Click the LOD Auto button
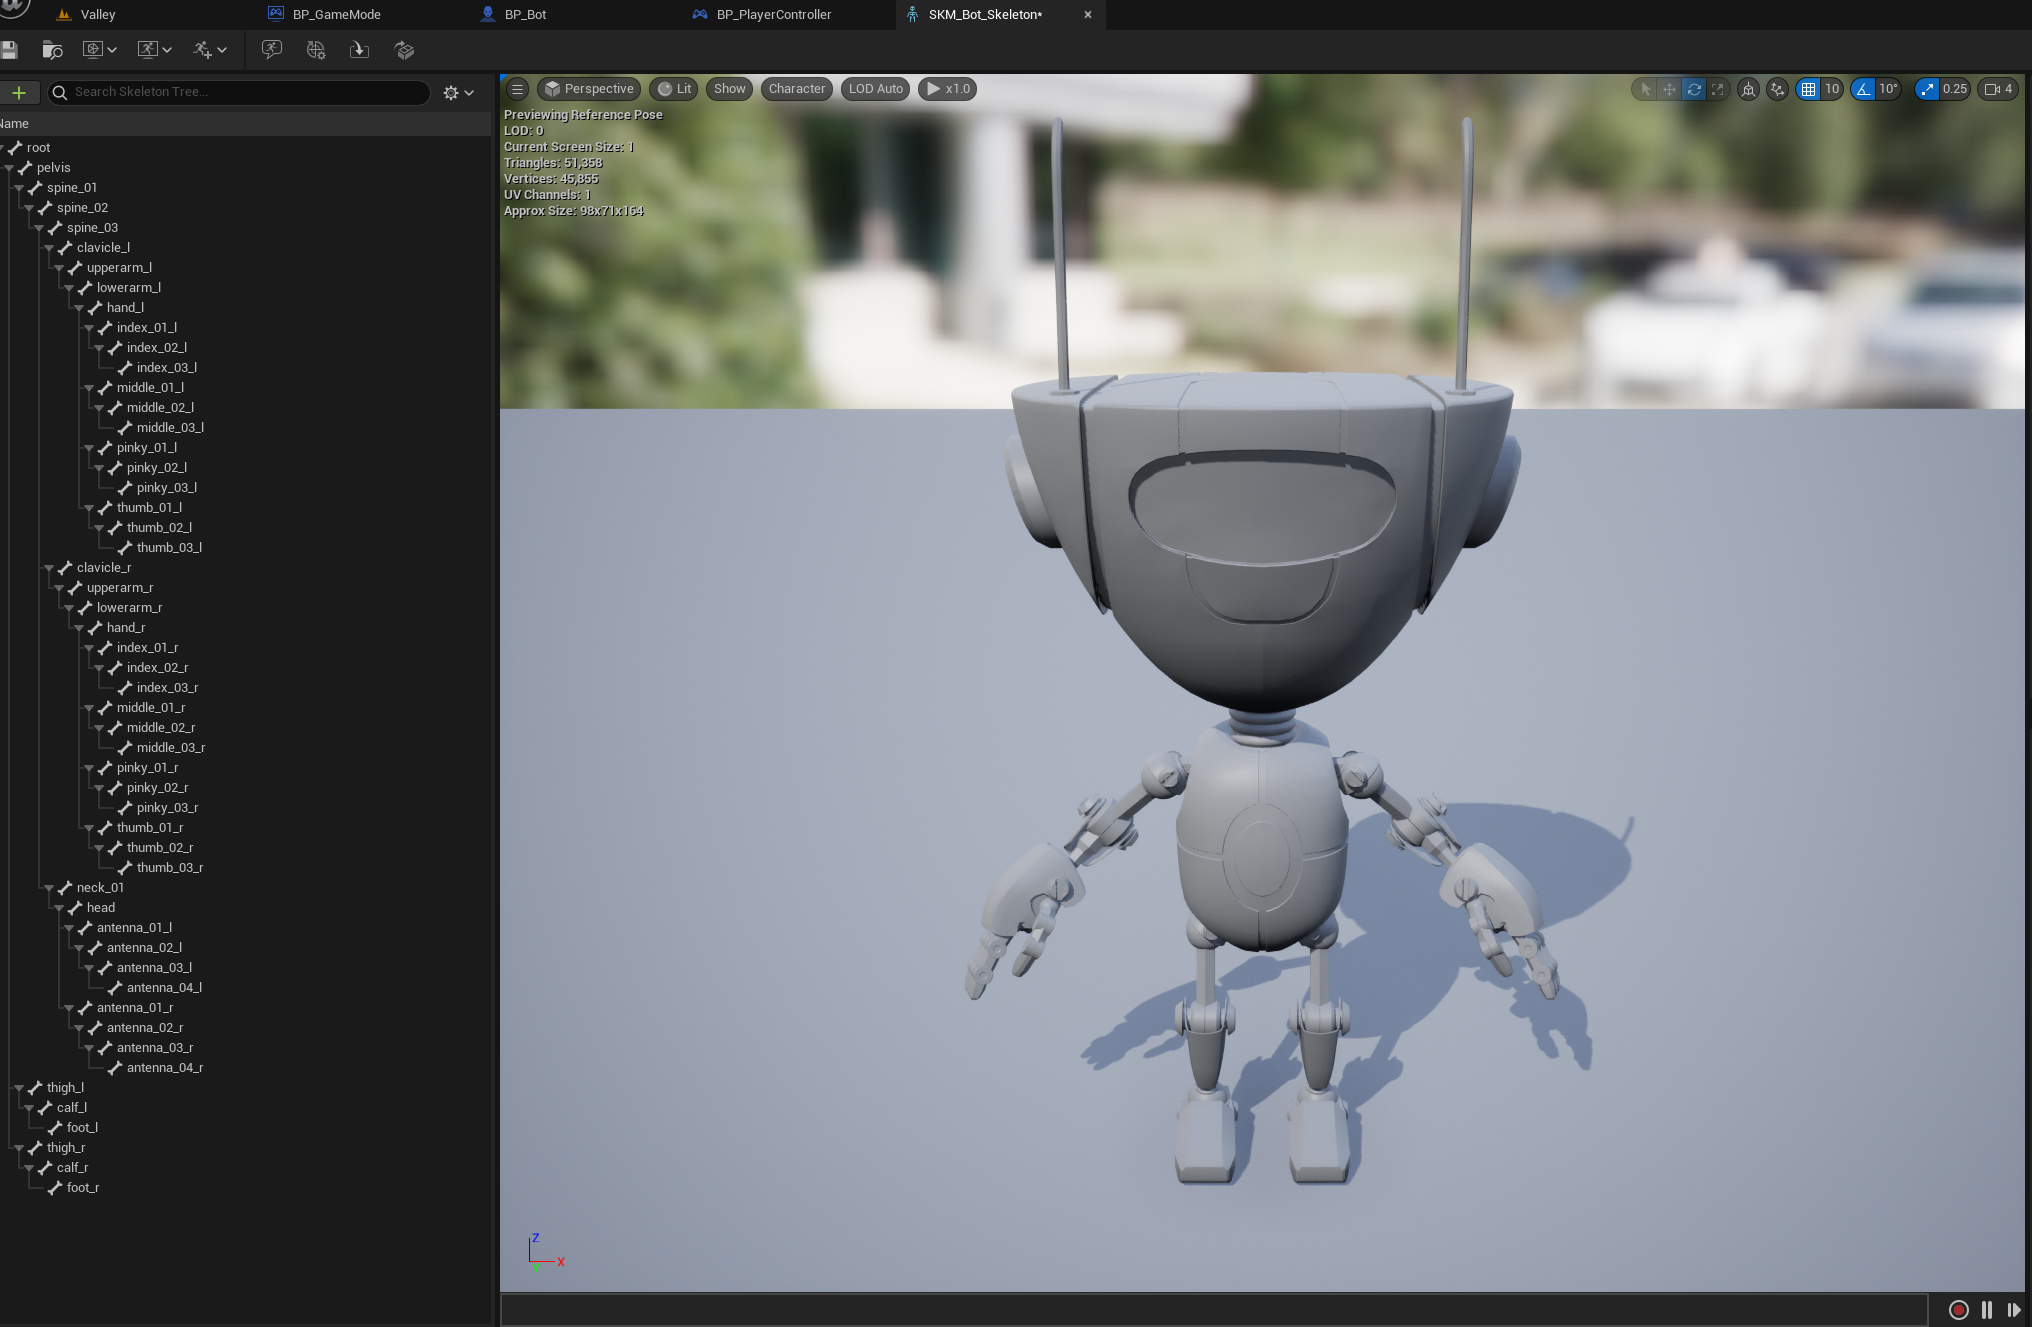Screen dimensions: 2032x1327 (x=875, y=89)
